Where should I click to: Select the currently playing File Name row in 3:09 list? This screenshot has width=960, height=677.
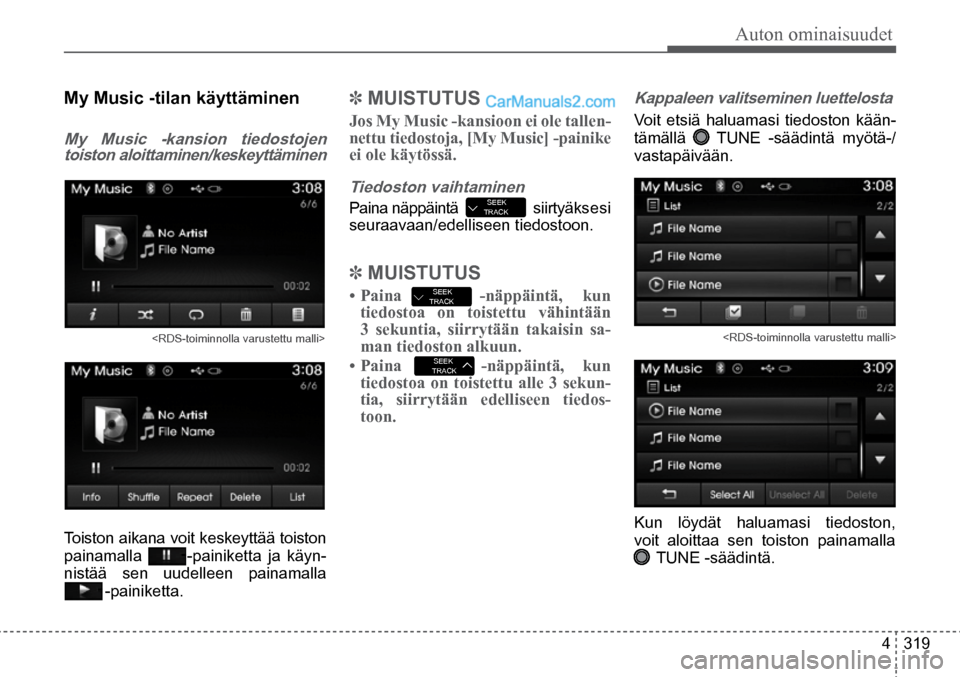tap(746, 411)
